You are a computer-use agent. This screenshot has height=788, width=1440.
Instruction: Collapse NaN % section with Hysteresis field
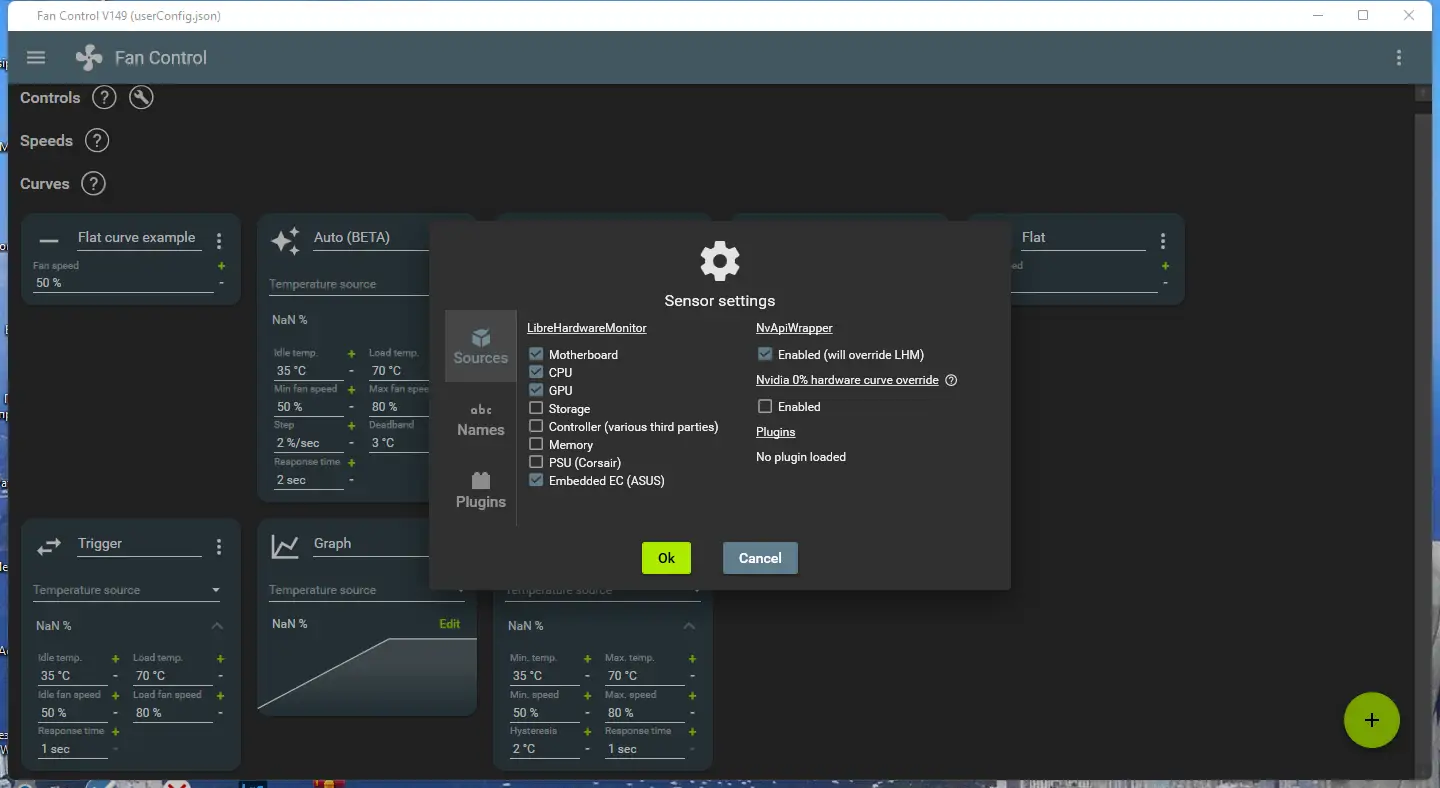pos(689,626)
